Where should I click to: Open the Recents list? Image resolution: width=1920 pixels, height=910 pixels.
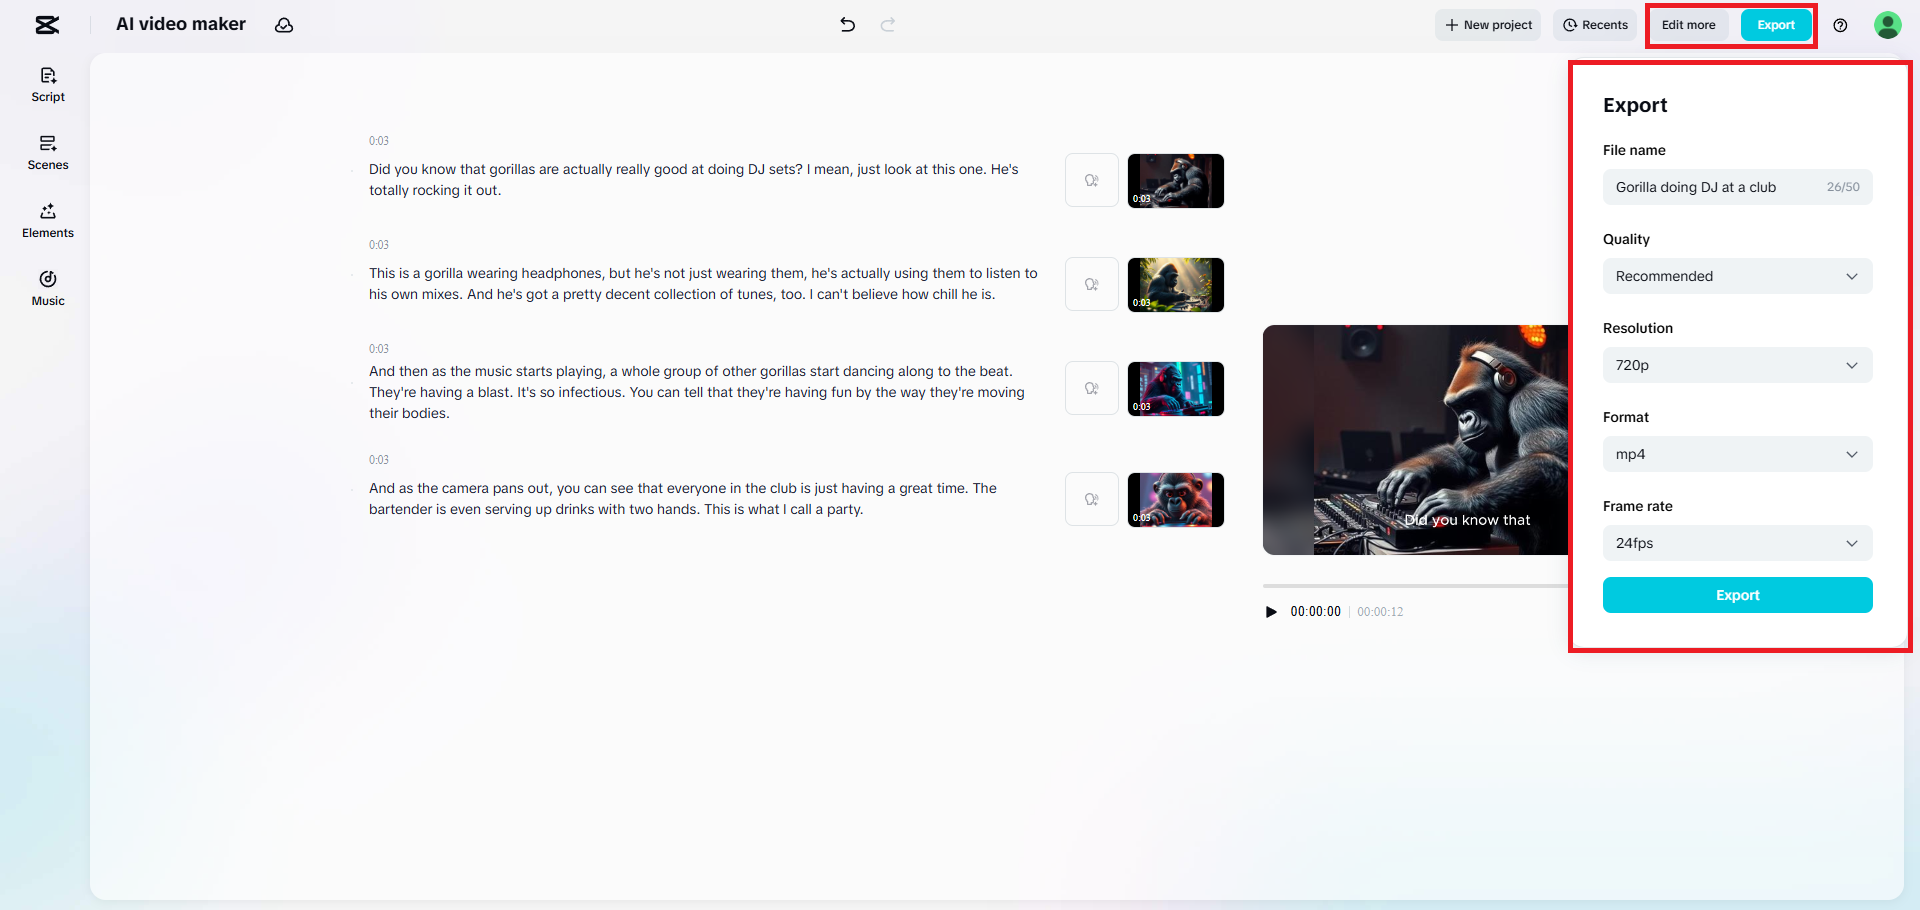(1594, 25)
